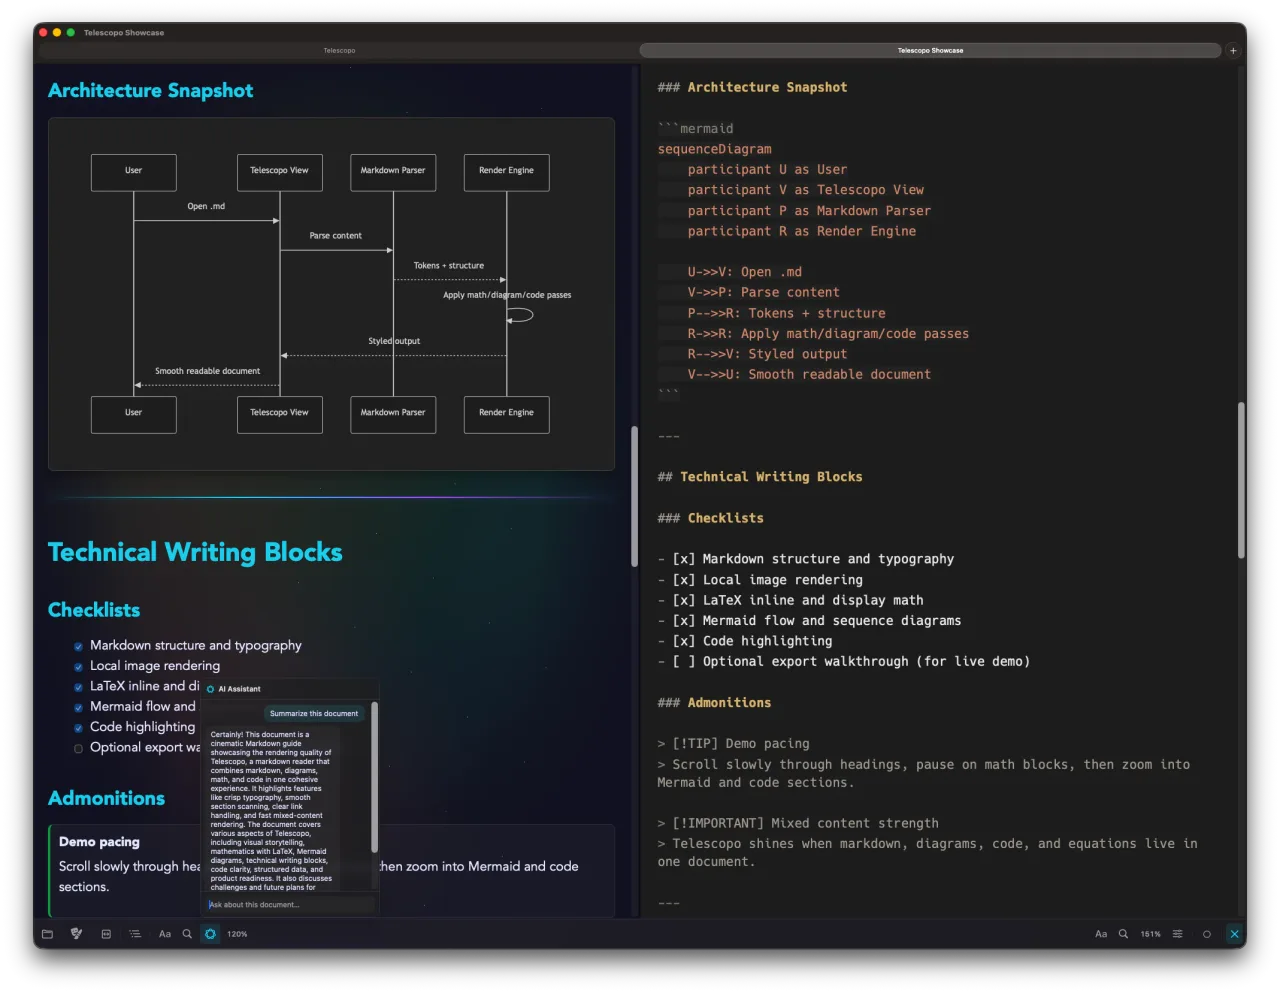Toggle the source code view icon
1280x993 pixels.
click(106, 934)
